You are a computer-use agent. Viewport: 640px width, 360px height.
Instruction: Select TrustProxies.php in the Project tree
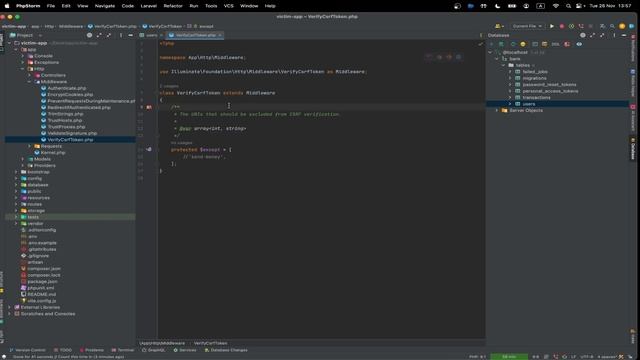tap(67, 127)
